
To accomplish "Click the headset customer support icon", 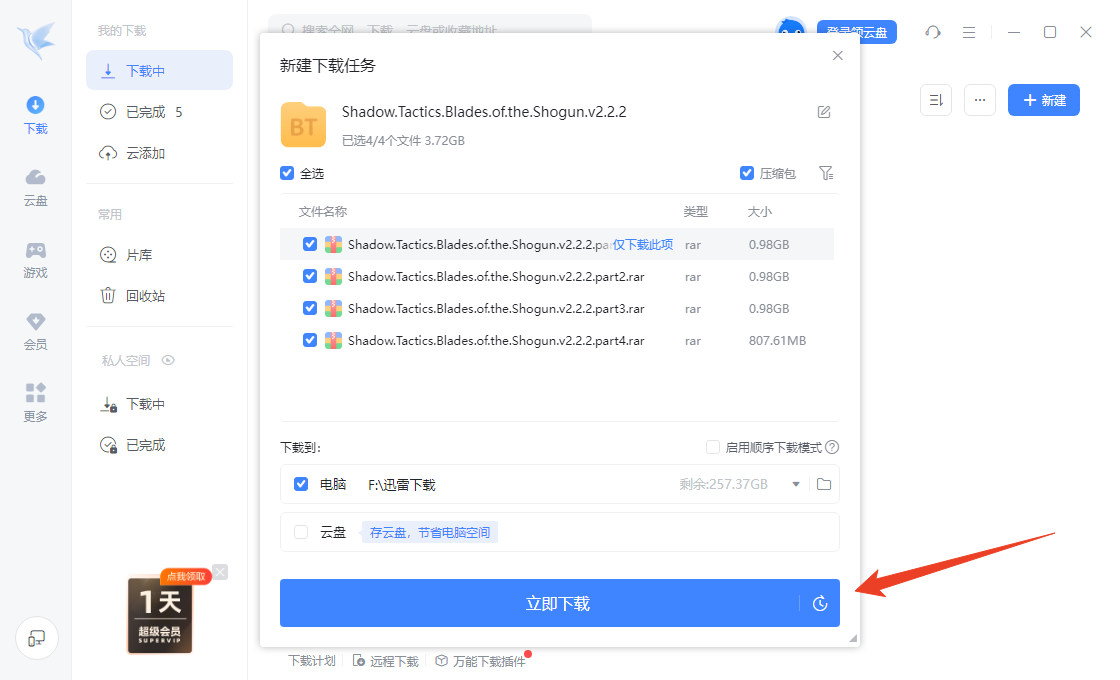I will pos(931,32).
